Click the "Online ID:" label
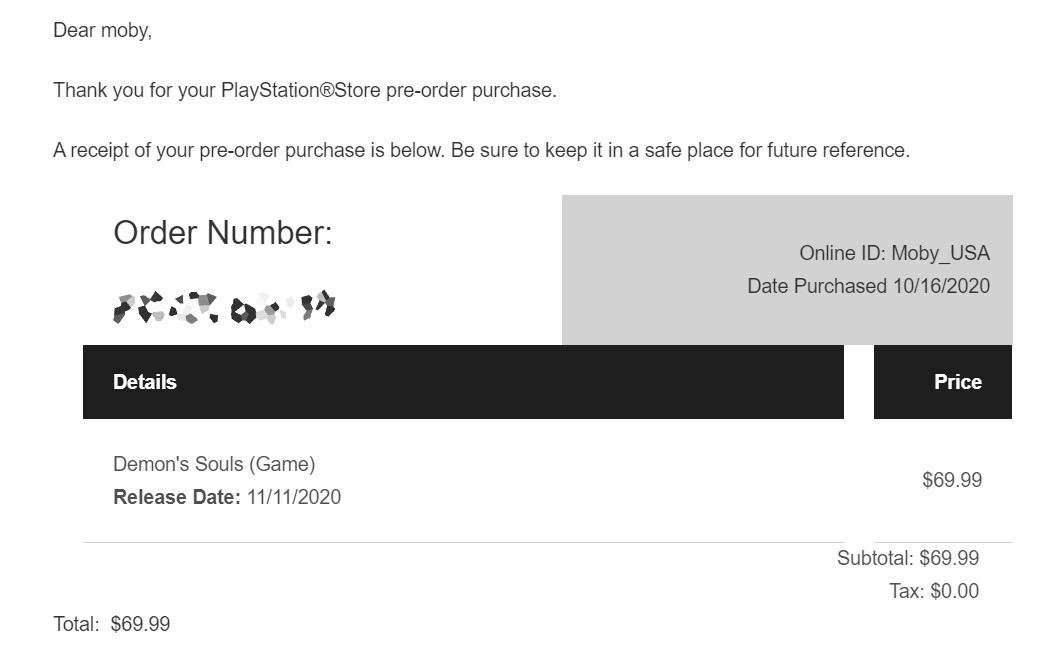This screenshot has width=1046, height=649. coord(842,254)
